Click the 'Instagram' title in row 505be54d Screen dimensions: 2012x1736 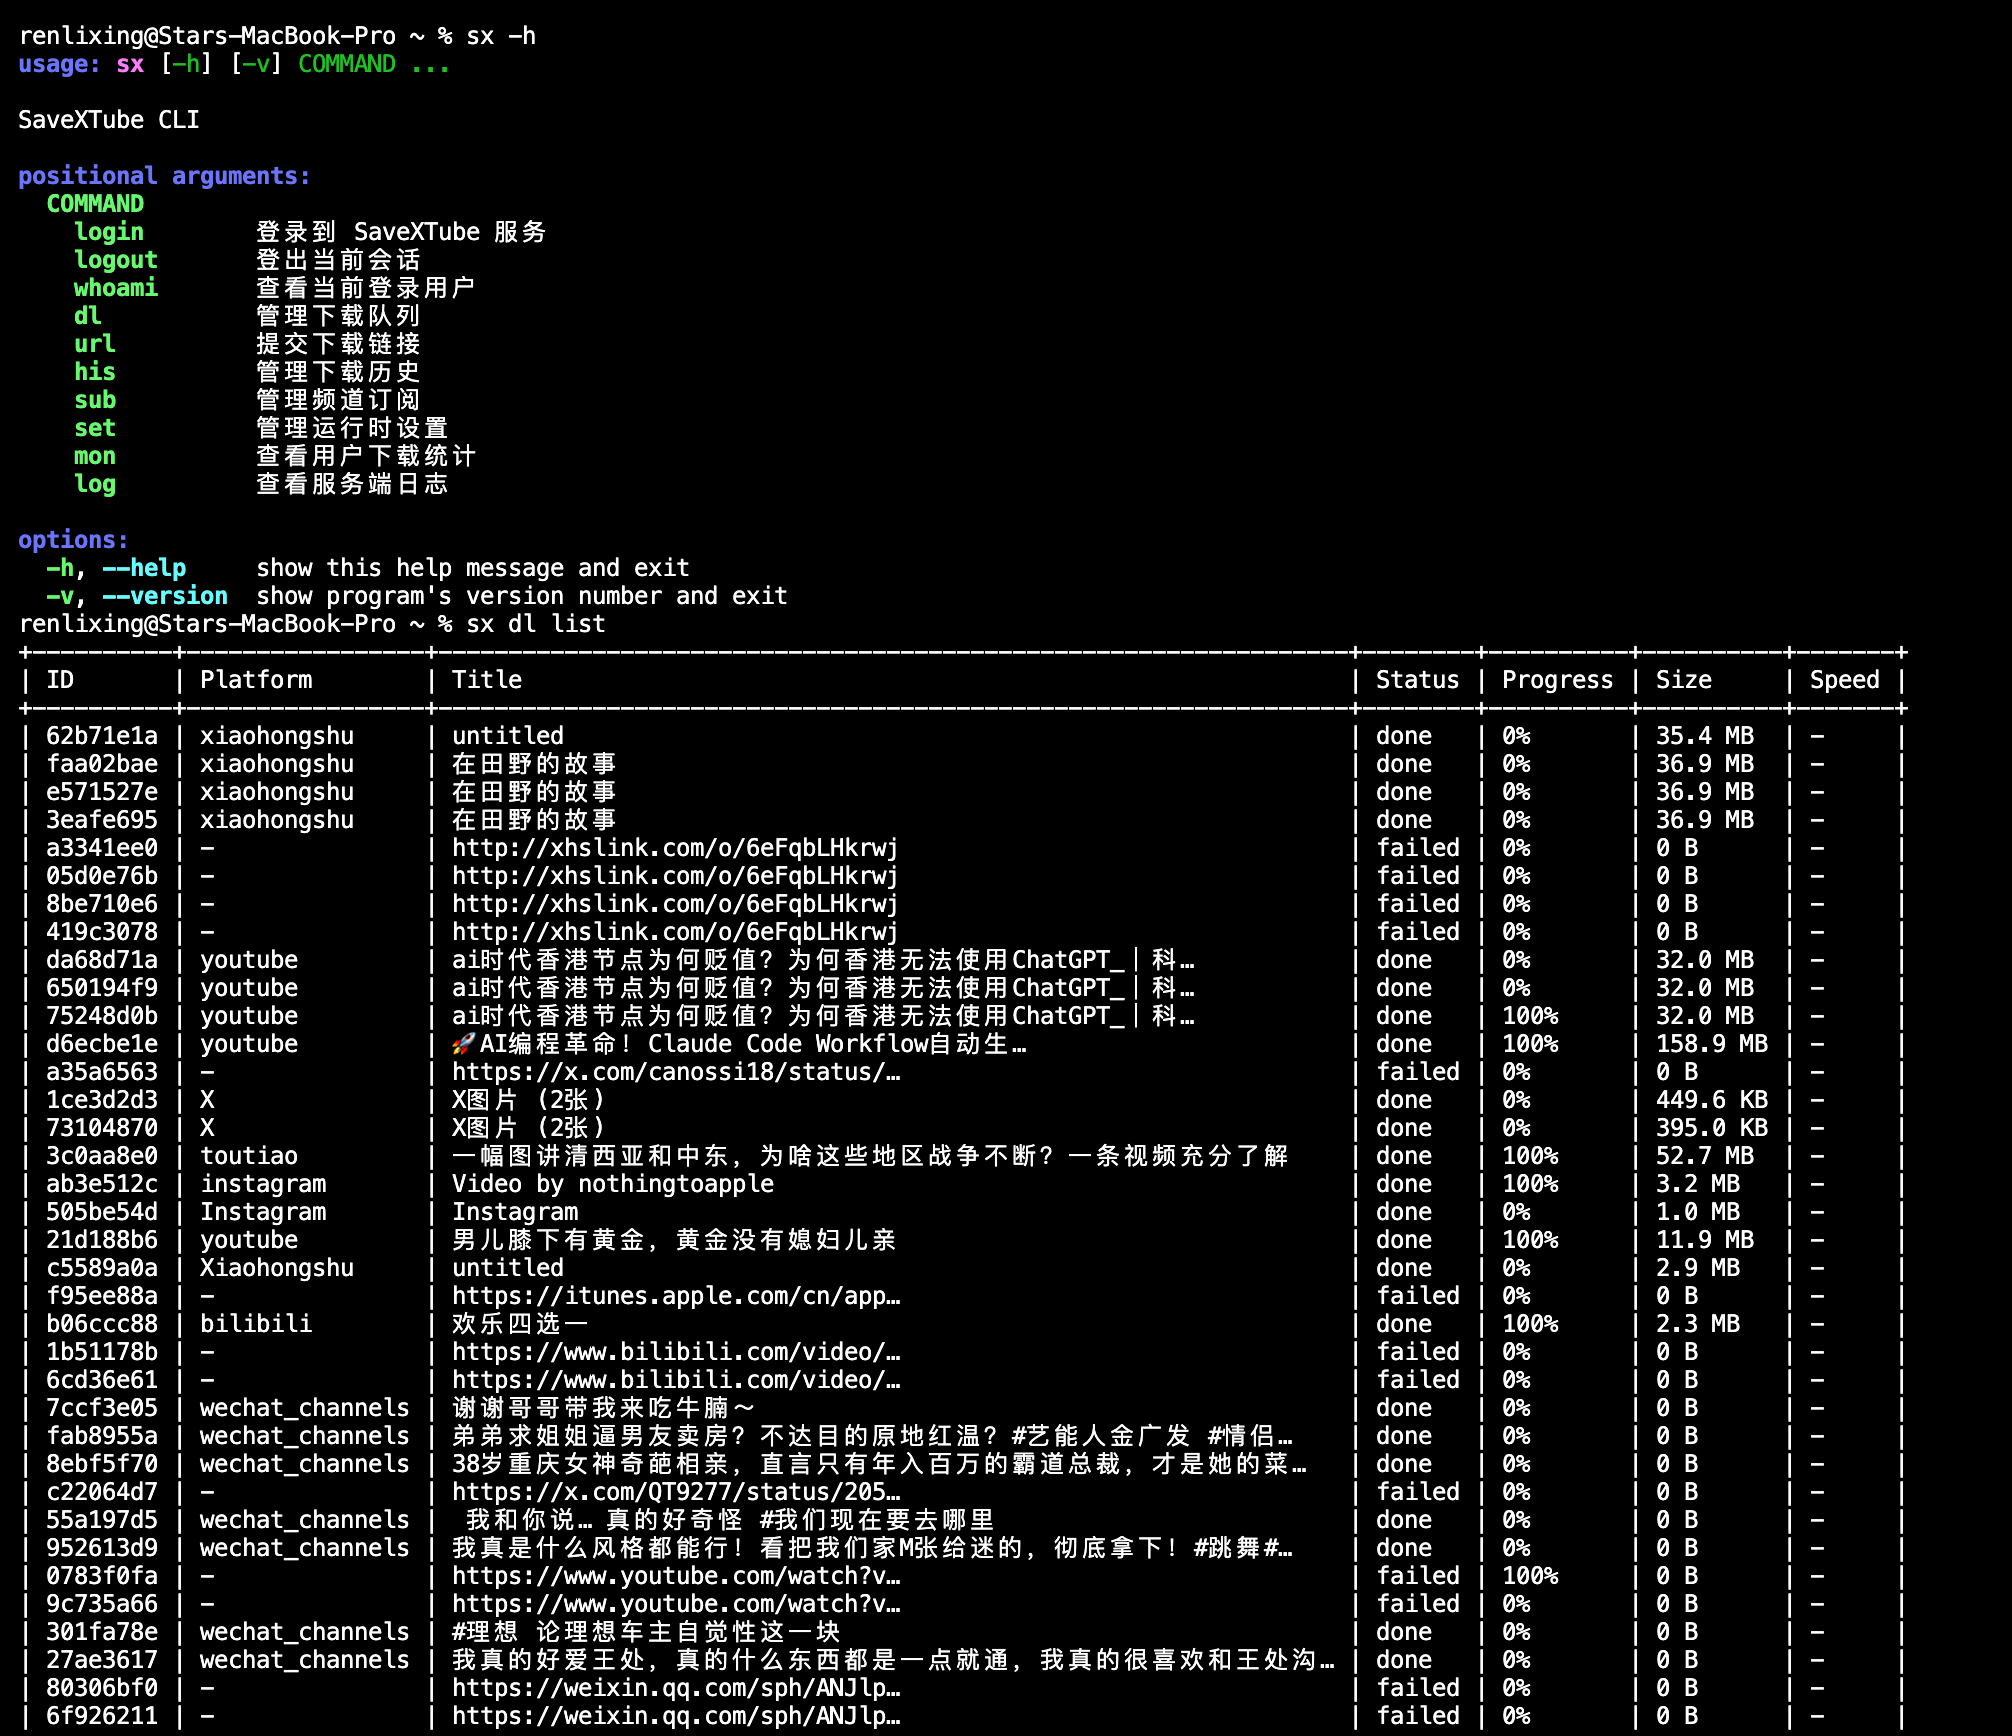coord(515,1212)
